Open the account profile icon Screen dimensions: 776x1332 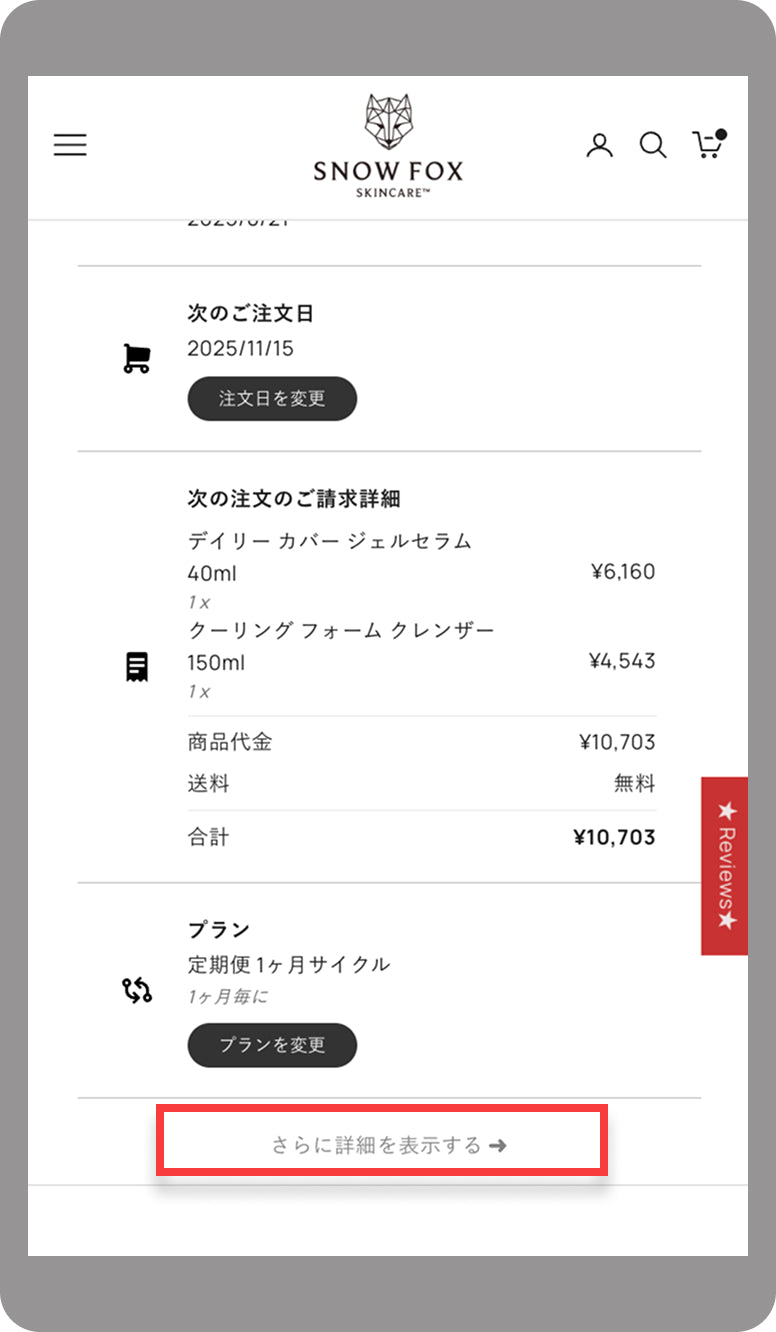pos(599,146)
